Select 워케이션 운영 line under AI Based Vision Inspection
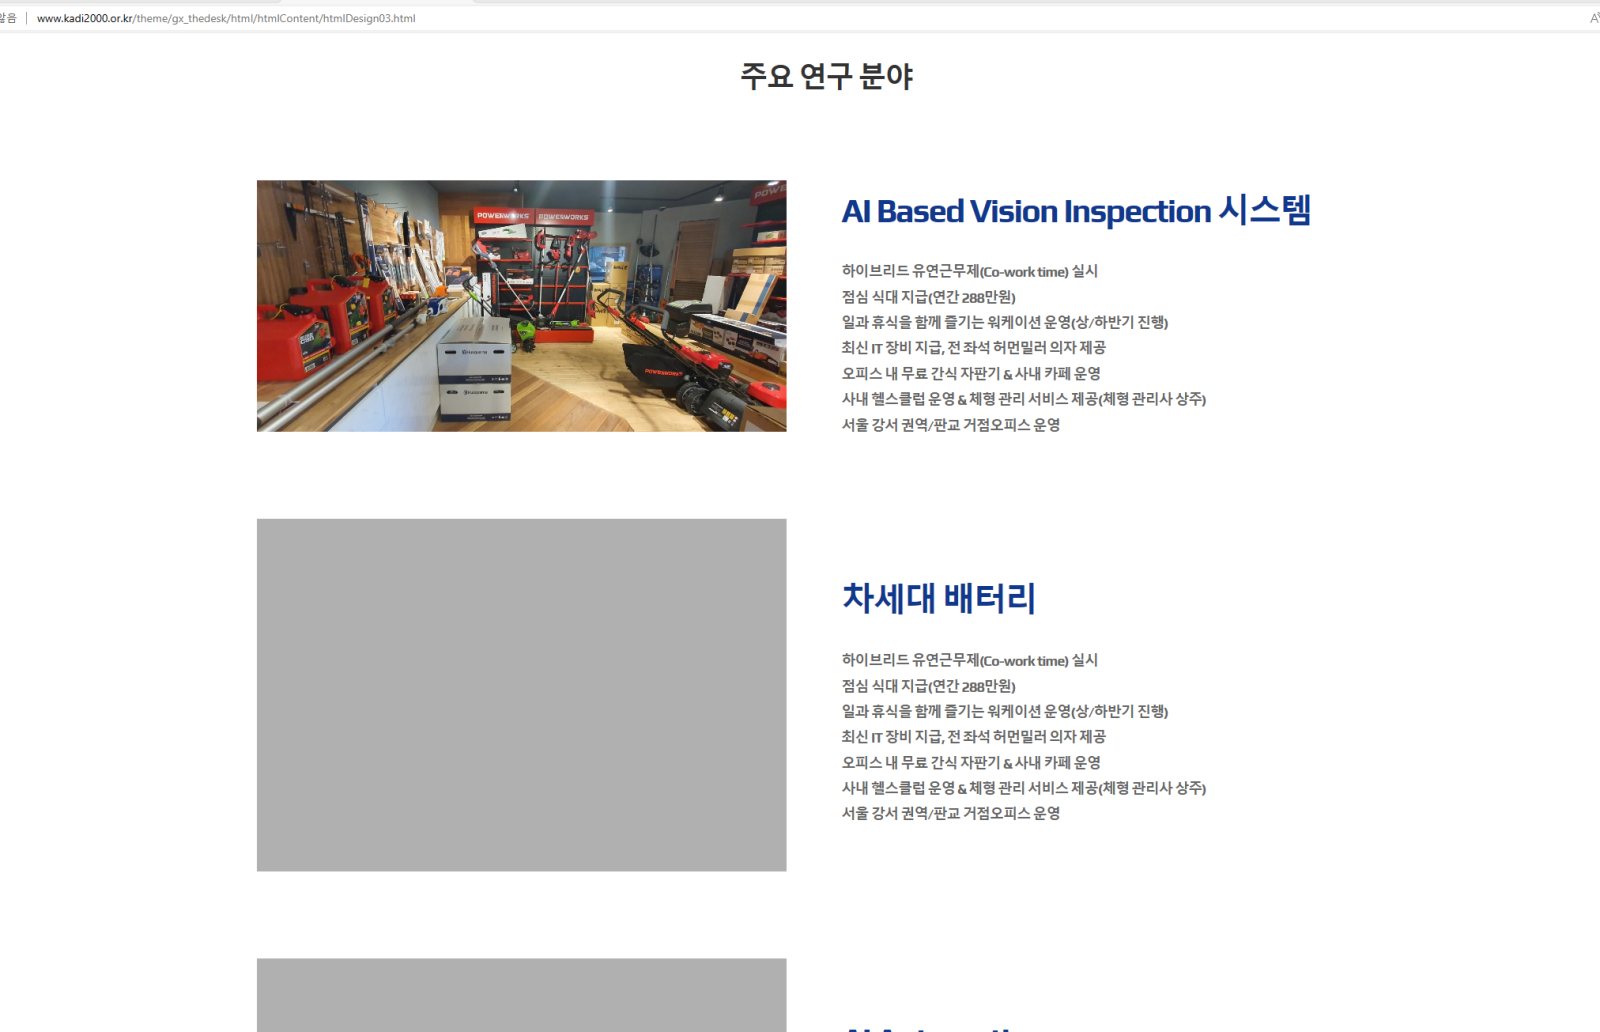The width and height of the screenshot is (1600, 1032). [1005, 322]
